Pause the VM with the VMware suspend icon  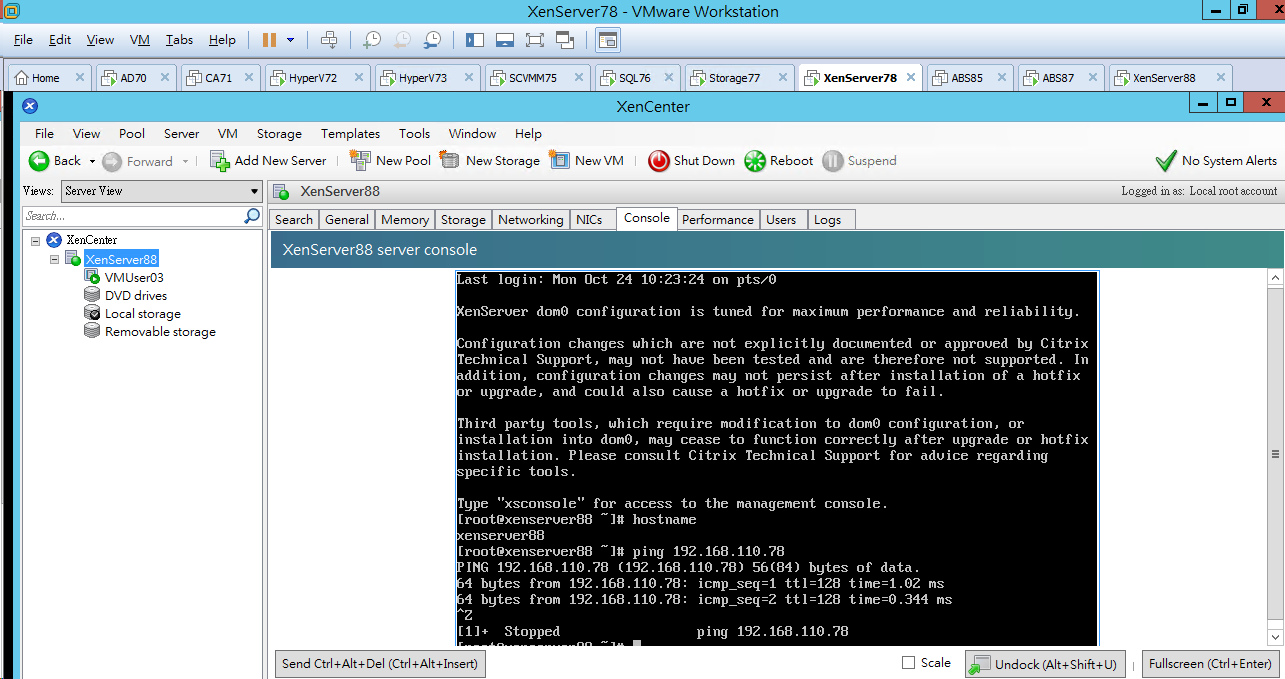269,40
